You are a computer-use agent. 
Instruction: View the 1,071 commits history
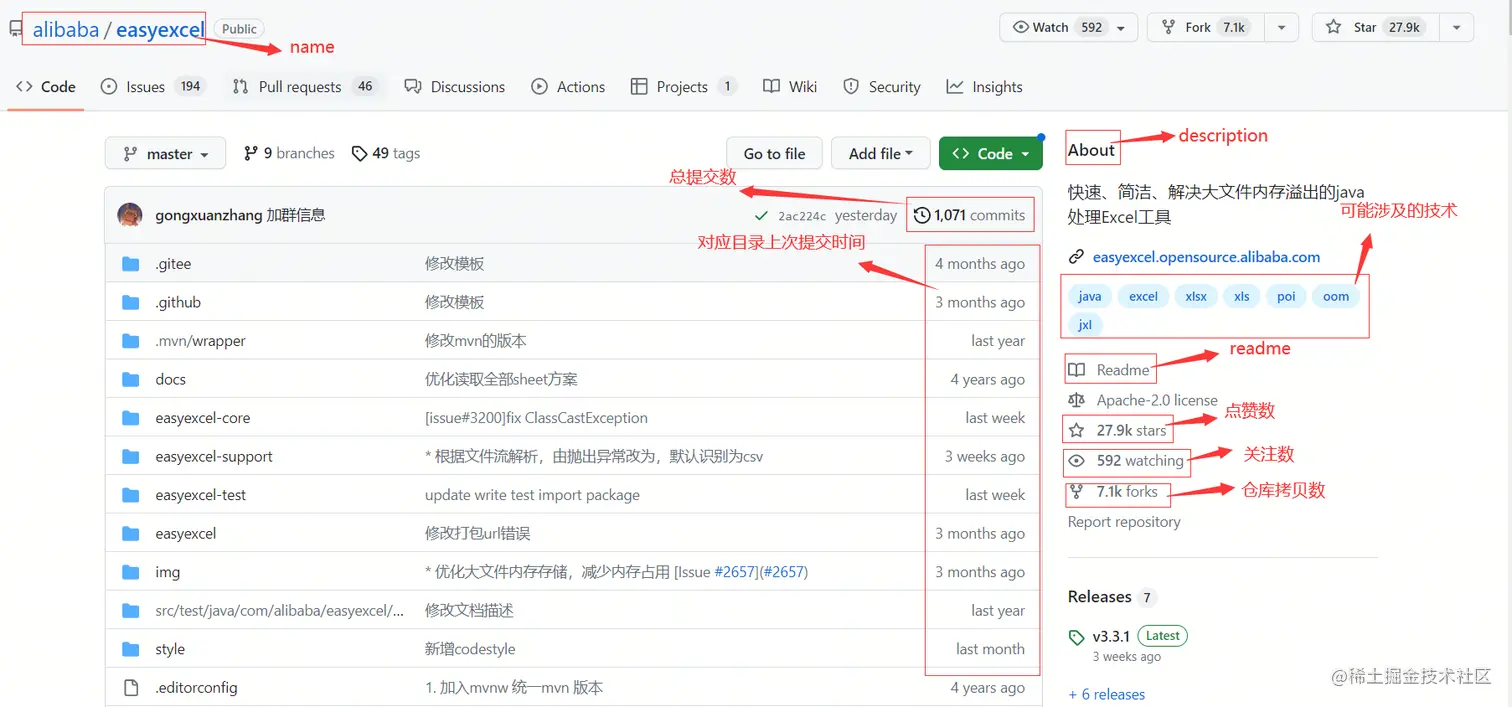(970, 215)
